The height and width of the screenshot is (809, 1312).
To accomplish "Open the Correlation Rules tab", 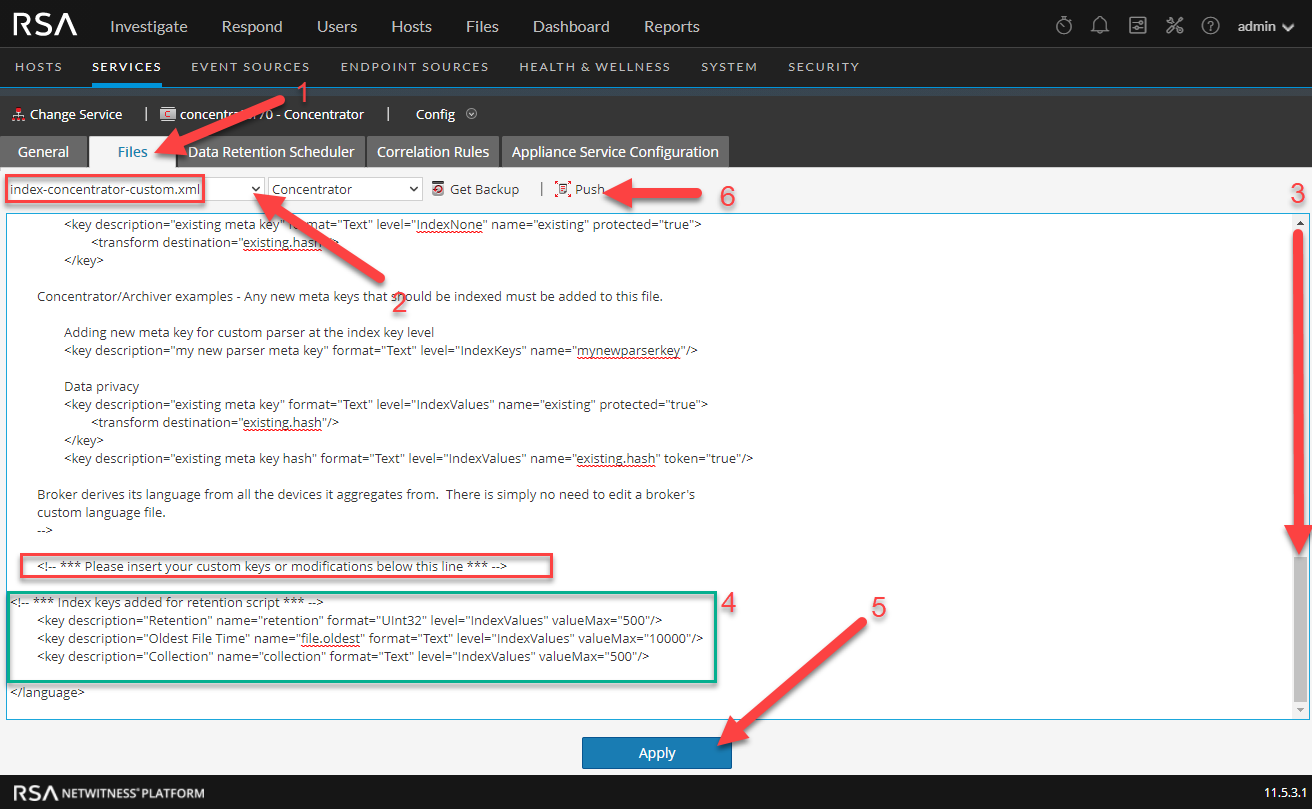I will coord(433,152).
